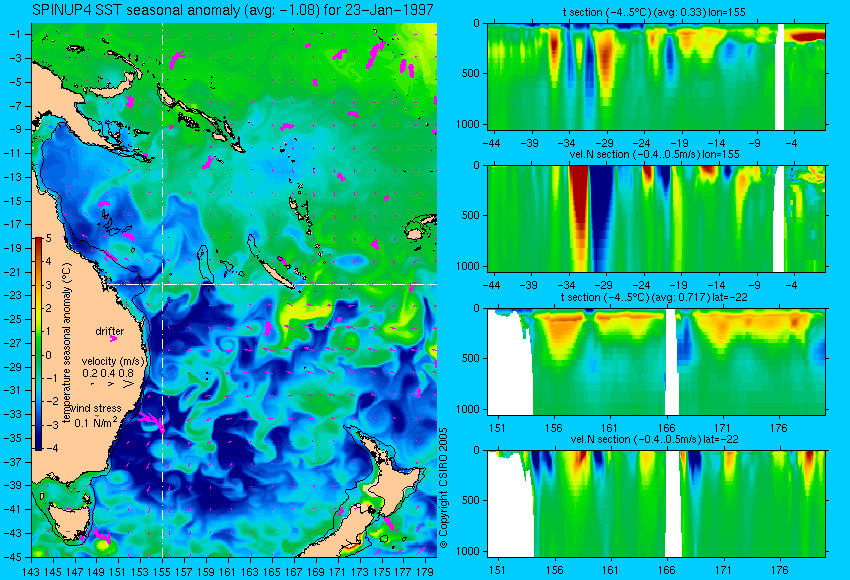Click the 'Copyright CSIRO 2005' vertical text
Image resolution: width=850 pixels, height=580 pixels.
(443, 488)
